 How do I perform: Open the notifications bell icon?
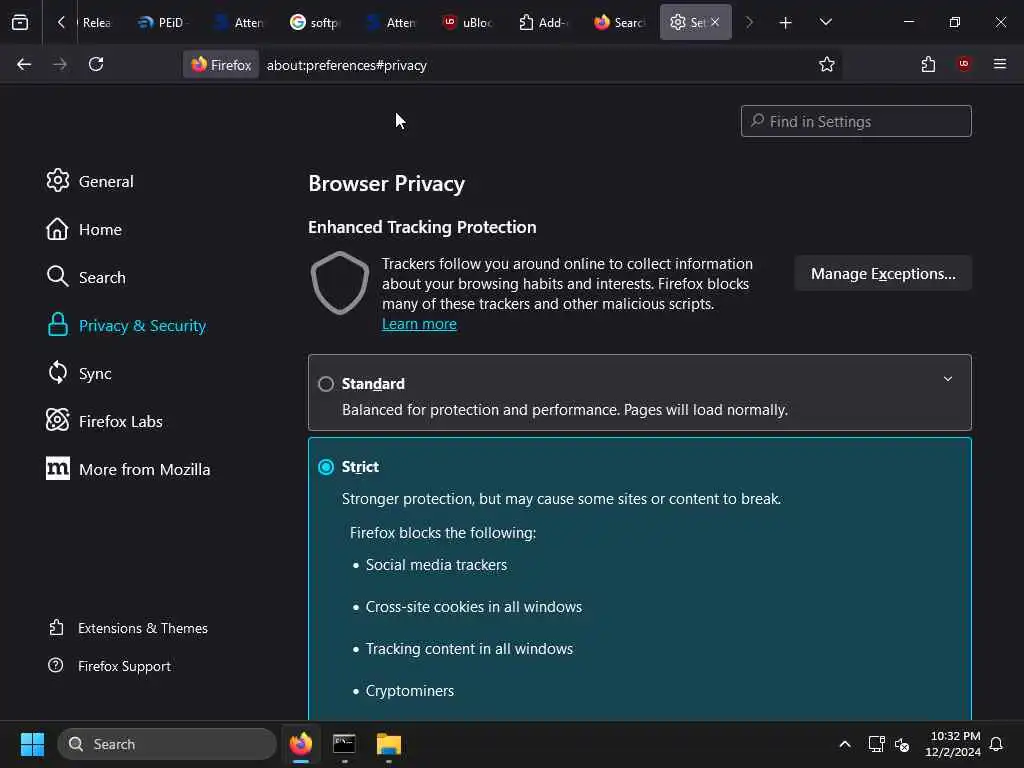997,744
